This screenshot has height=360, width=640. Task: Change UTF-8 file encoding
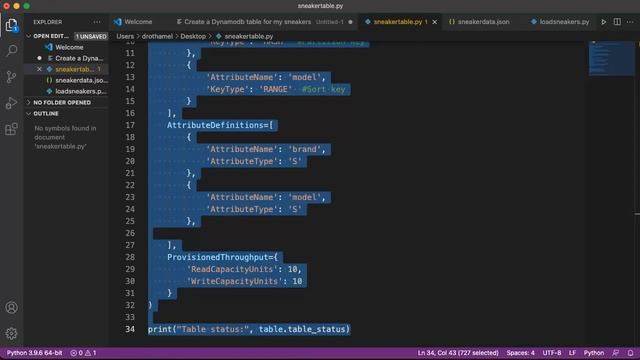point(552,353)
